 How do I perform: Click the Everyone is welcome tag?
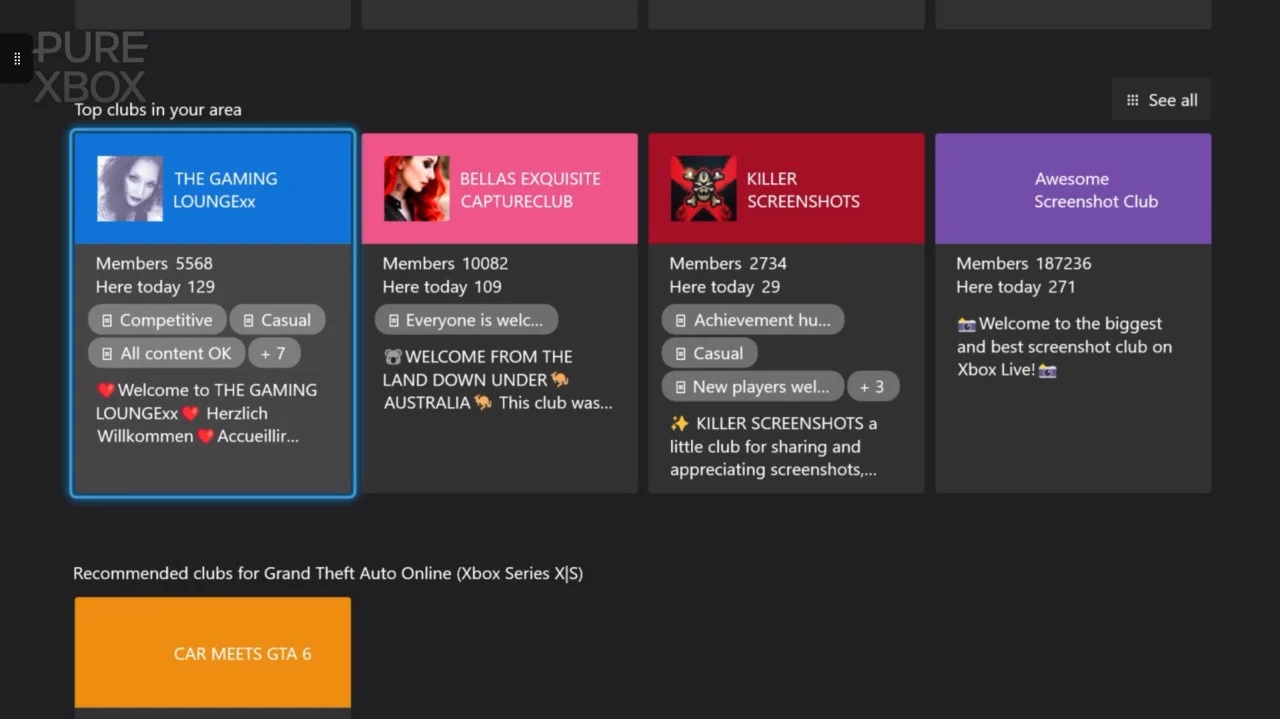(x=466, y=320)
